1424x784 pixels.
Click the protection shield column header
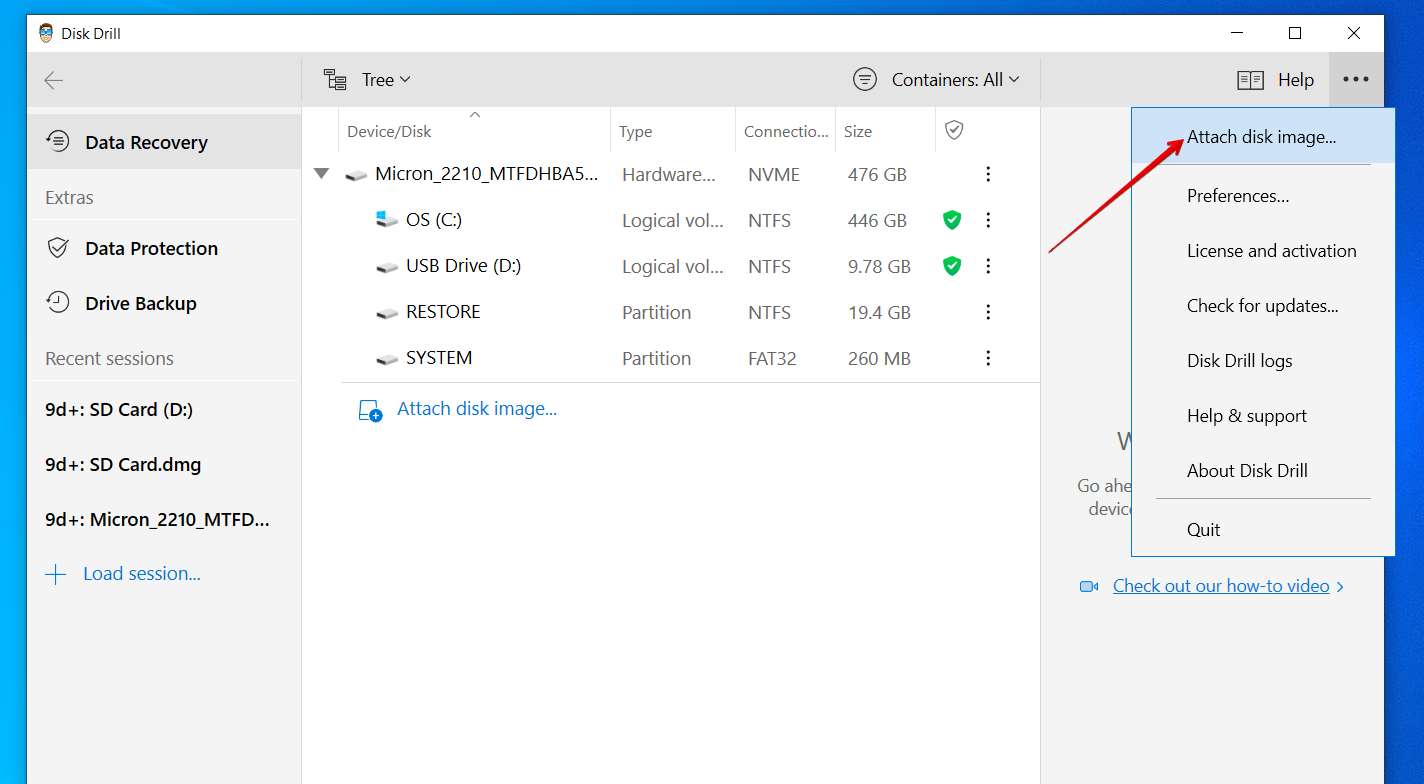(954, 130)
